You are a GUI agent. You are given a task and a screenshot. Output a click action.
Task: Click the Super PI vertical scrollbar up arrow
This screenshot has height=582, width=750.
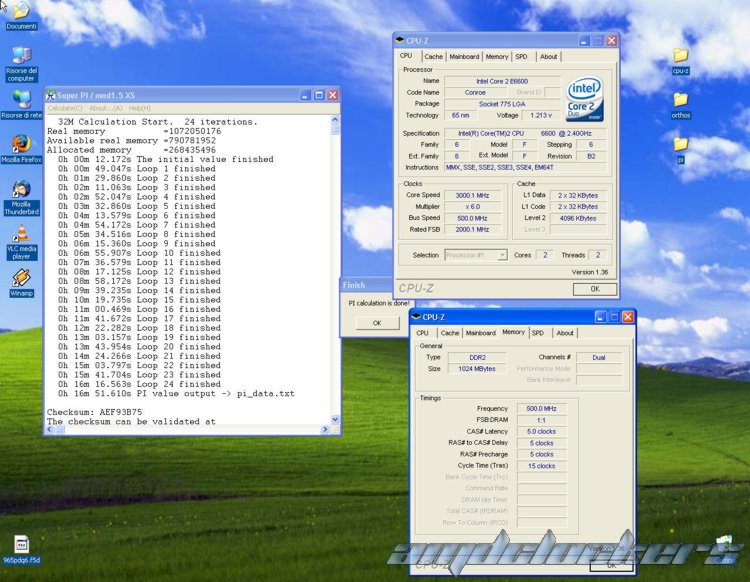[x=337, y=119]
